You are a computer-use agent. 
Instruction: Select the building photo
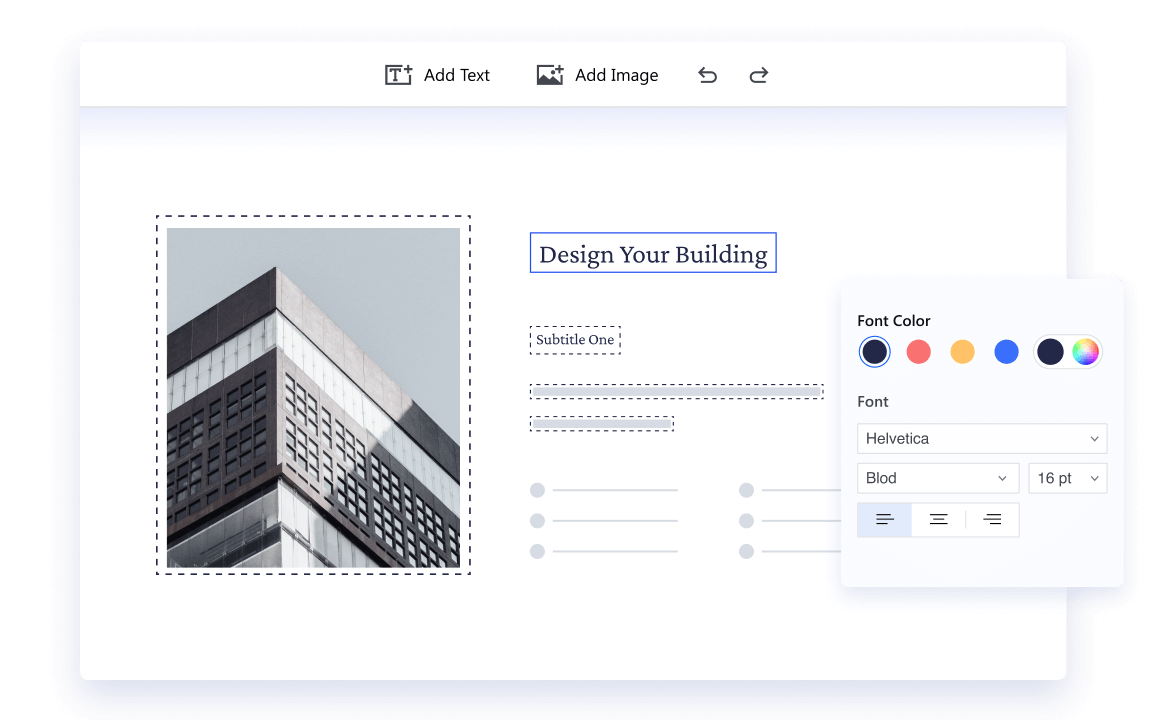[x=313, y=397]
